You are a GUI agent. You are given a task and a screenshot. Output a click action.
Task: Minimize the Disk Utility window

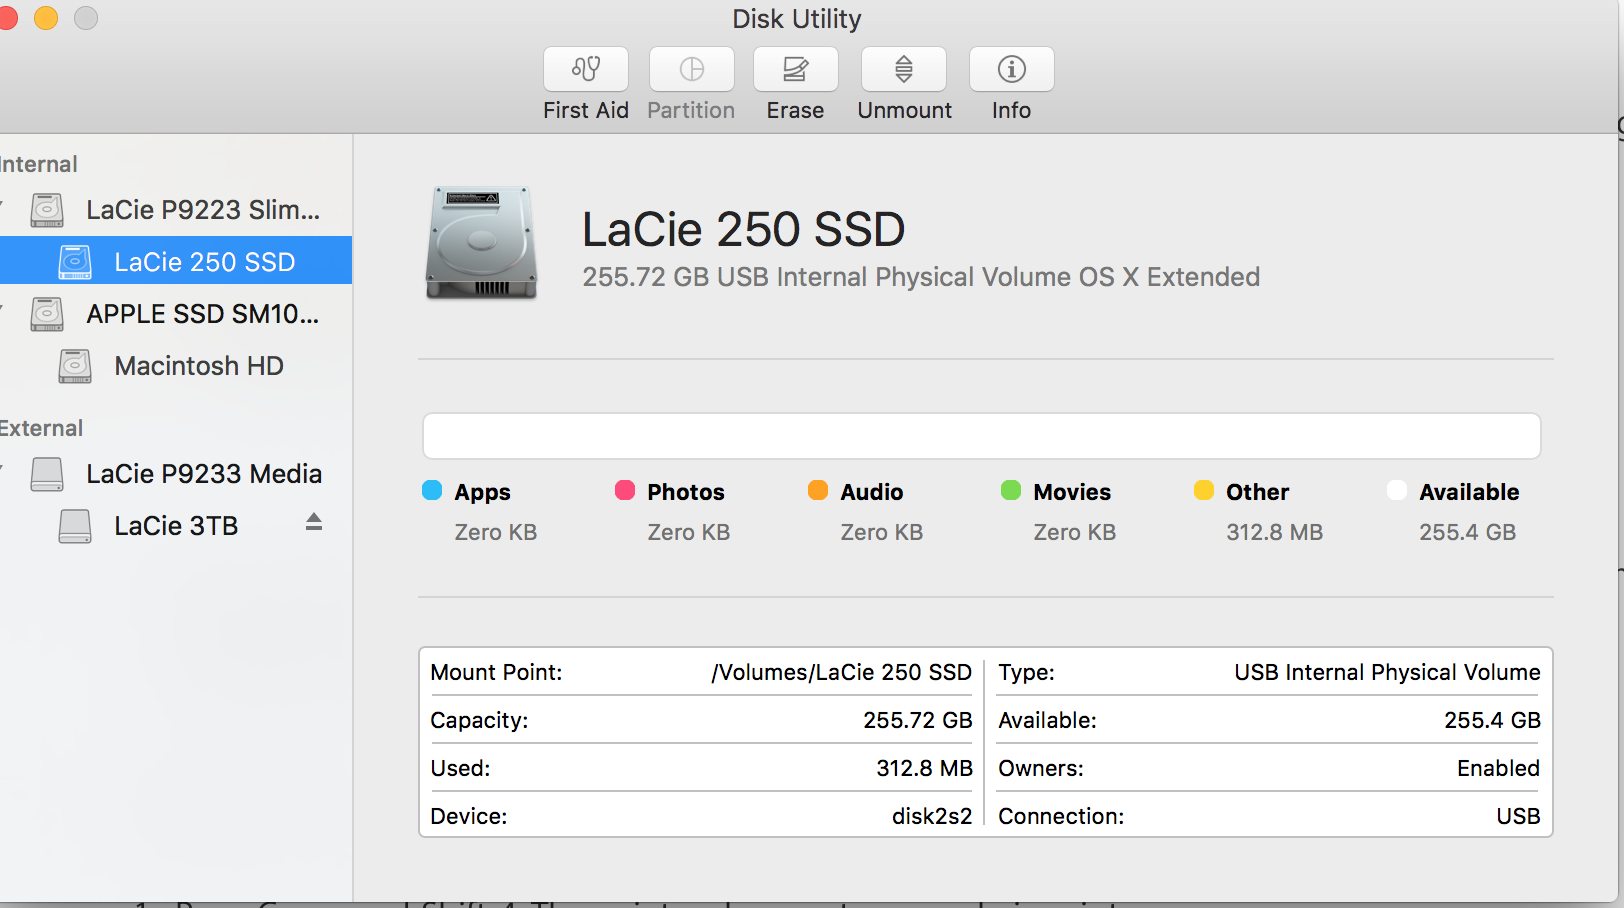click(x=46, y=18)
